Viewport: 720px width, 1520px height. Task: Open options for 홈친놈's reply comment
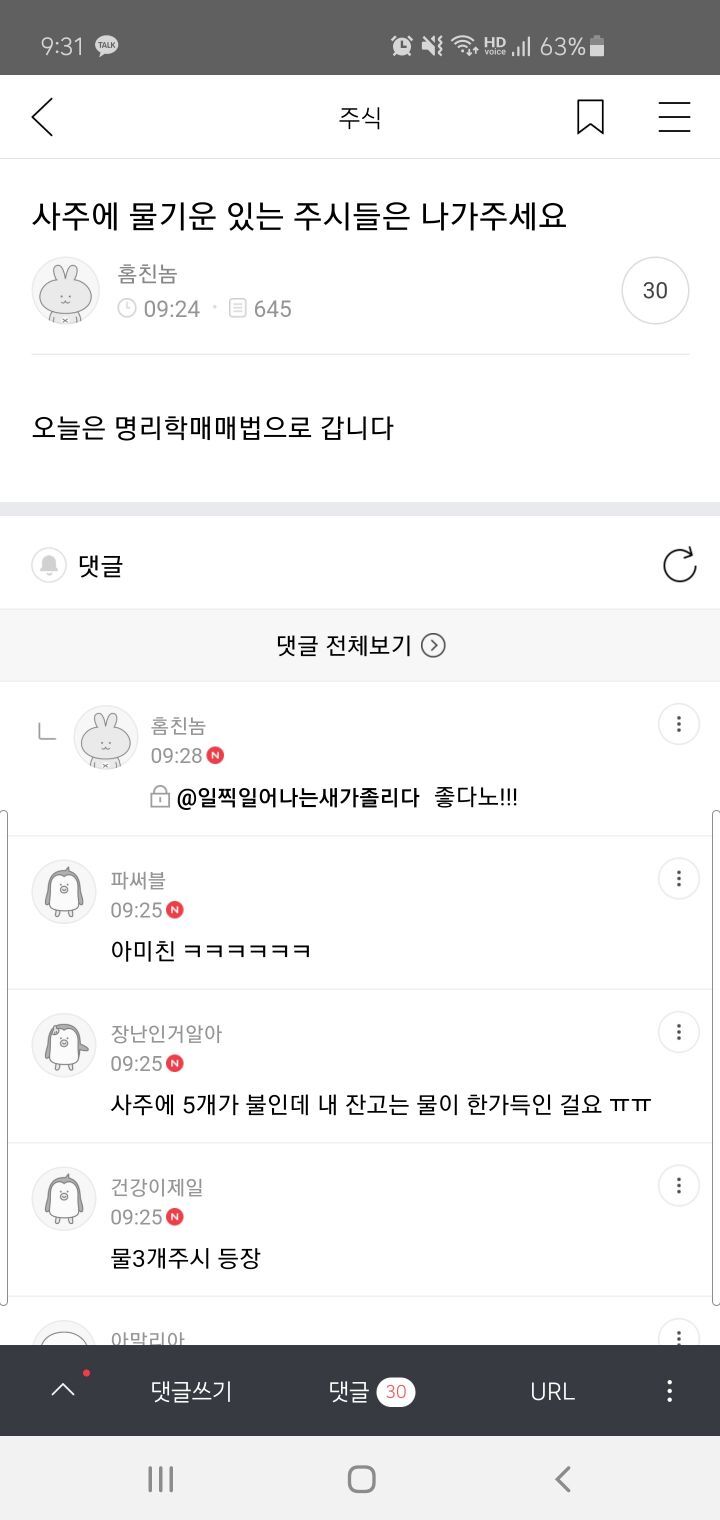[x=678, y=724]
